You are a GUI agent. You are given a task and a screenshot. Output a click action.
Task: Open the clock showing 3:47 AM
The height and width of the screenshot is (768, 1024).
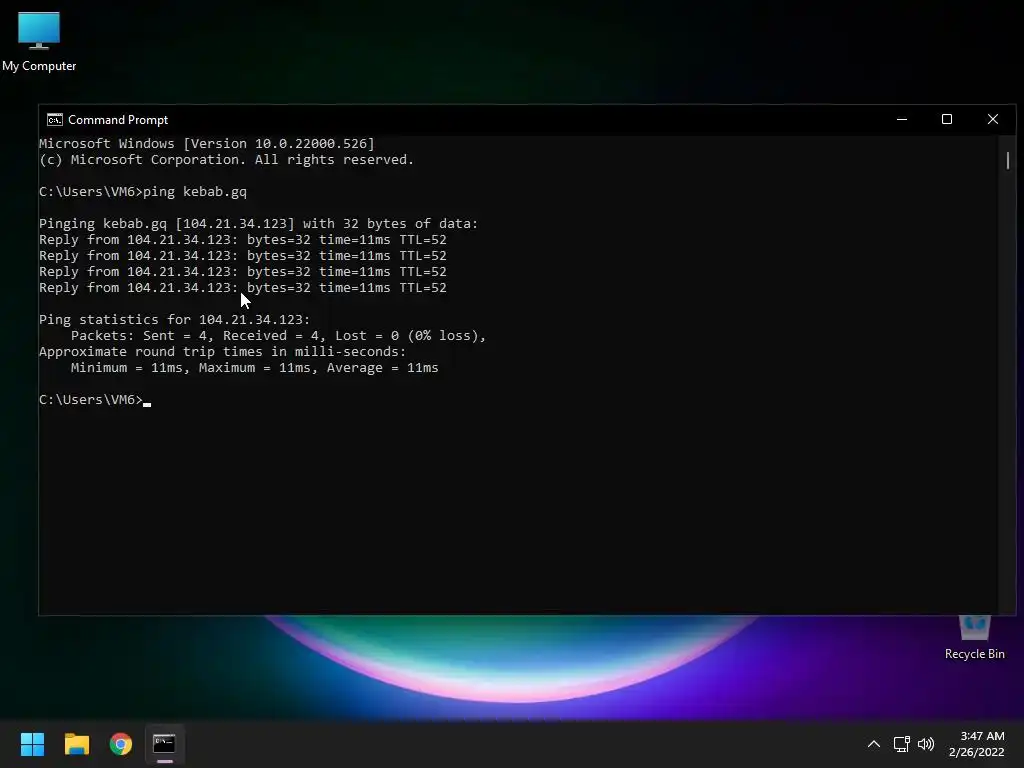pyautogui.click(x=976, y=744)
